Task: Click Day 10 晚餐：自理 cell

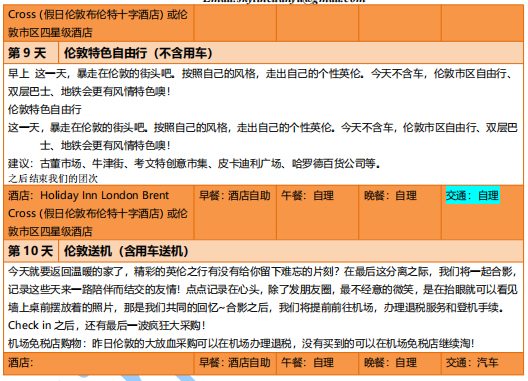Action: pos(390,362)
